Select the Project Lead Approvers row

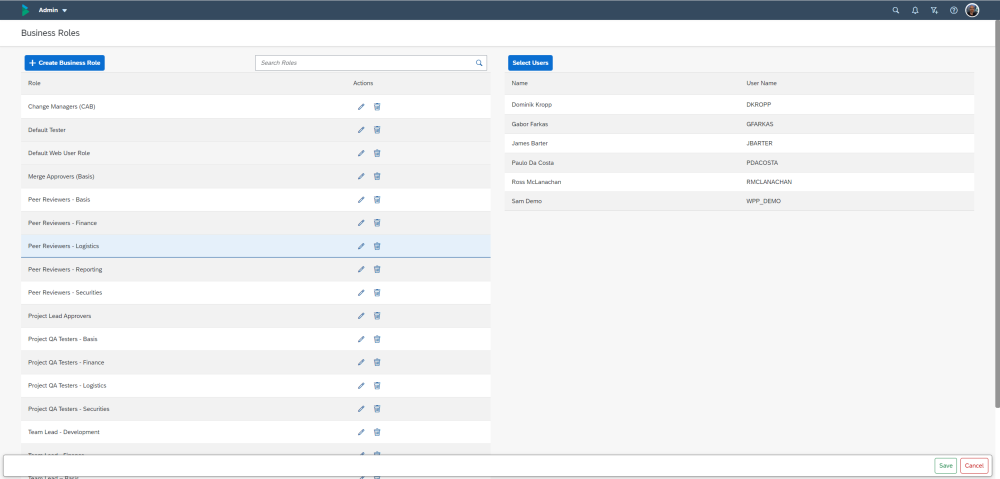256,316
